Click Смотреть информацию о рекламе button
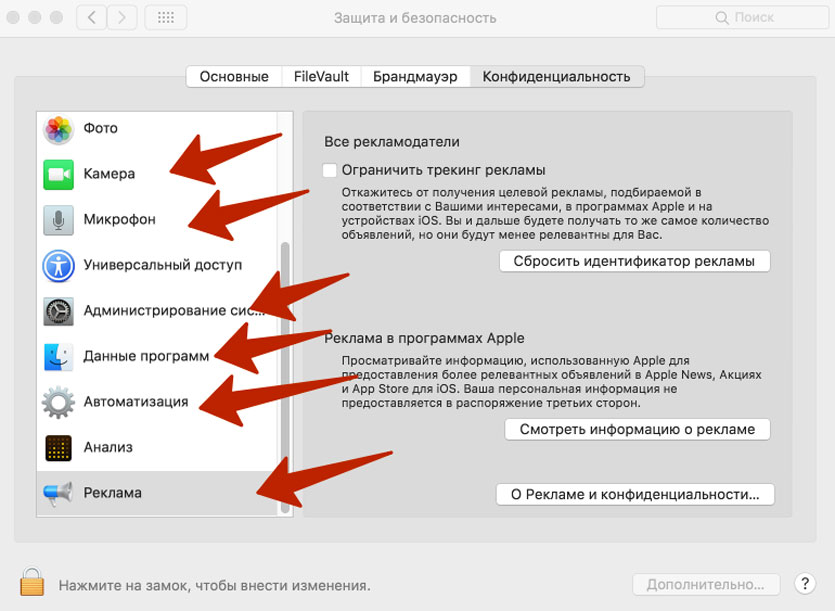The image size is (835, 611). 637,429
